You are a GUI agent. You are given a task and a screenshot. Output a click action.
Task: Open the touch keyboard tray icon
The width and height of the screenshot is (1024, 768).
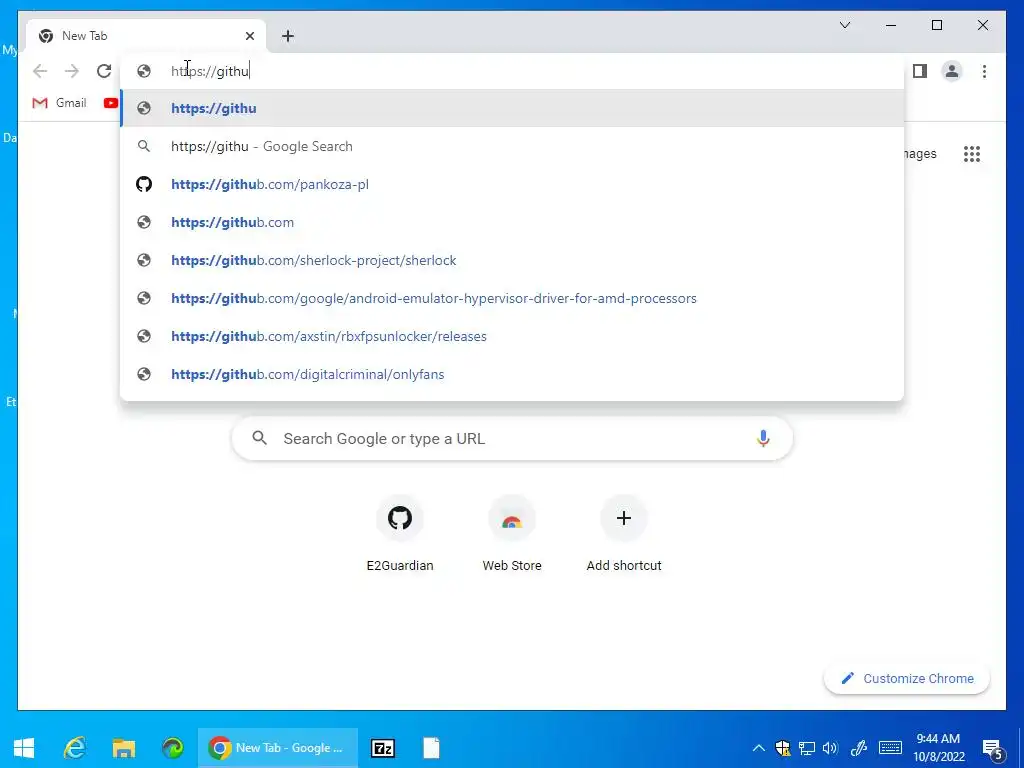890,748
